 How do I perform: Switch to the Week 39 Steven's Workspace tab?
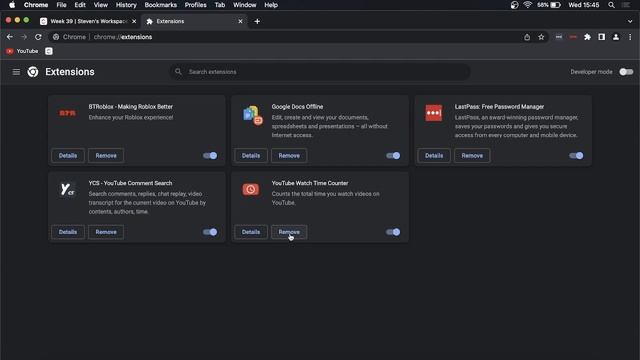[x=89, y=21]
